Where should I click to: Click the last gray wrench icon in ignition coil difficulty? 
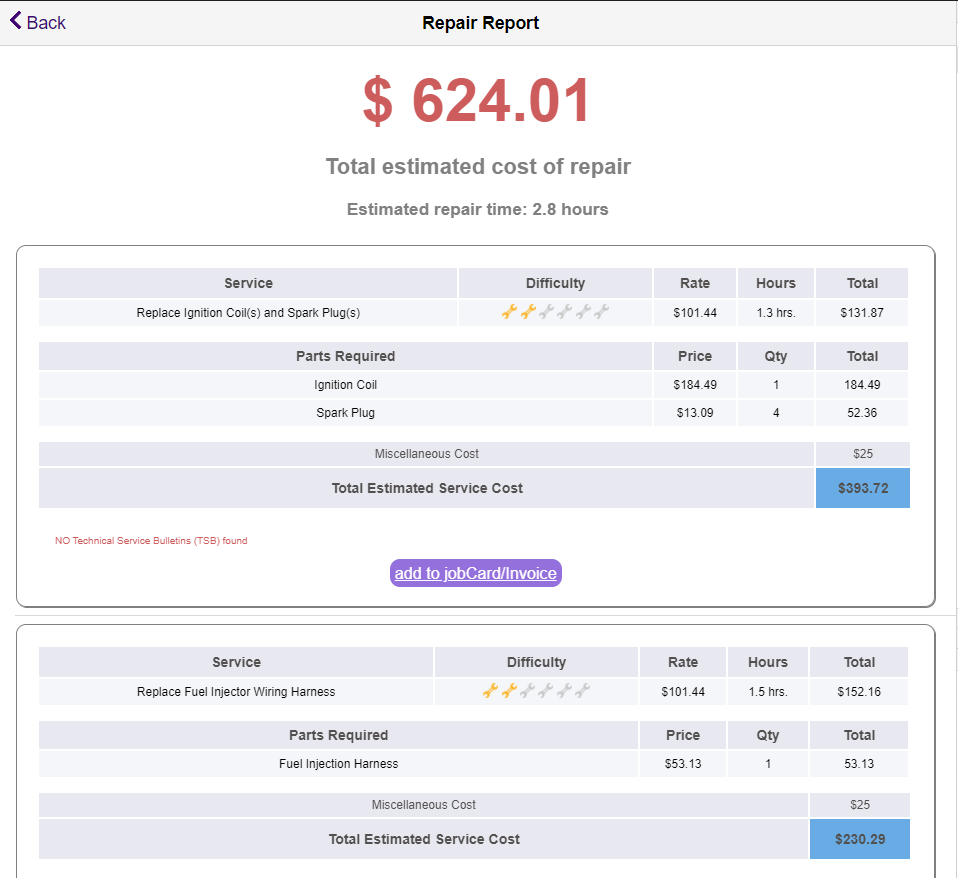(599, 312)
